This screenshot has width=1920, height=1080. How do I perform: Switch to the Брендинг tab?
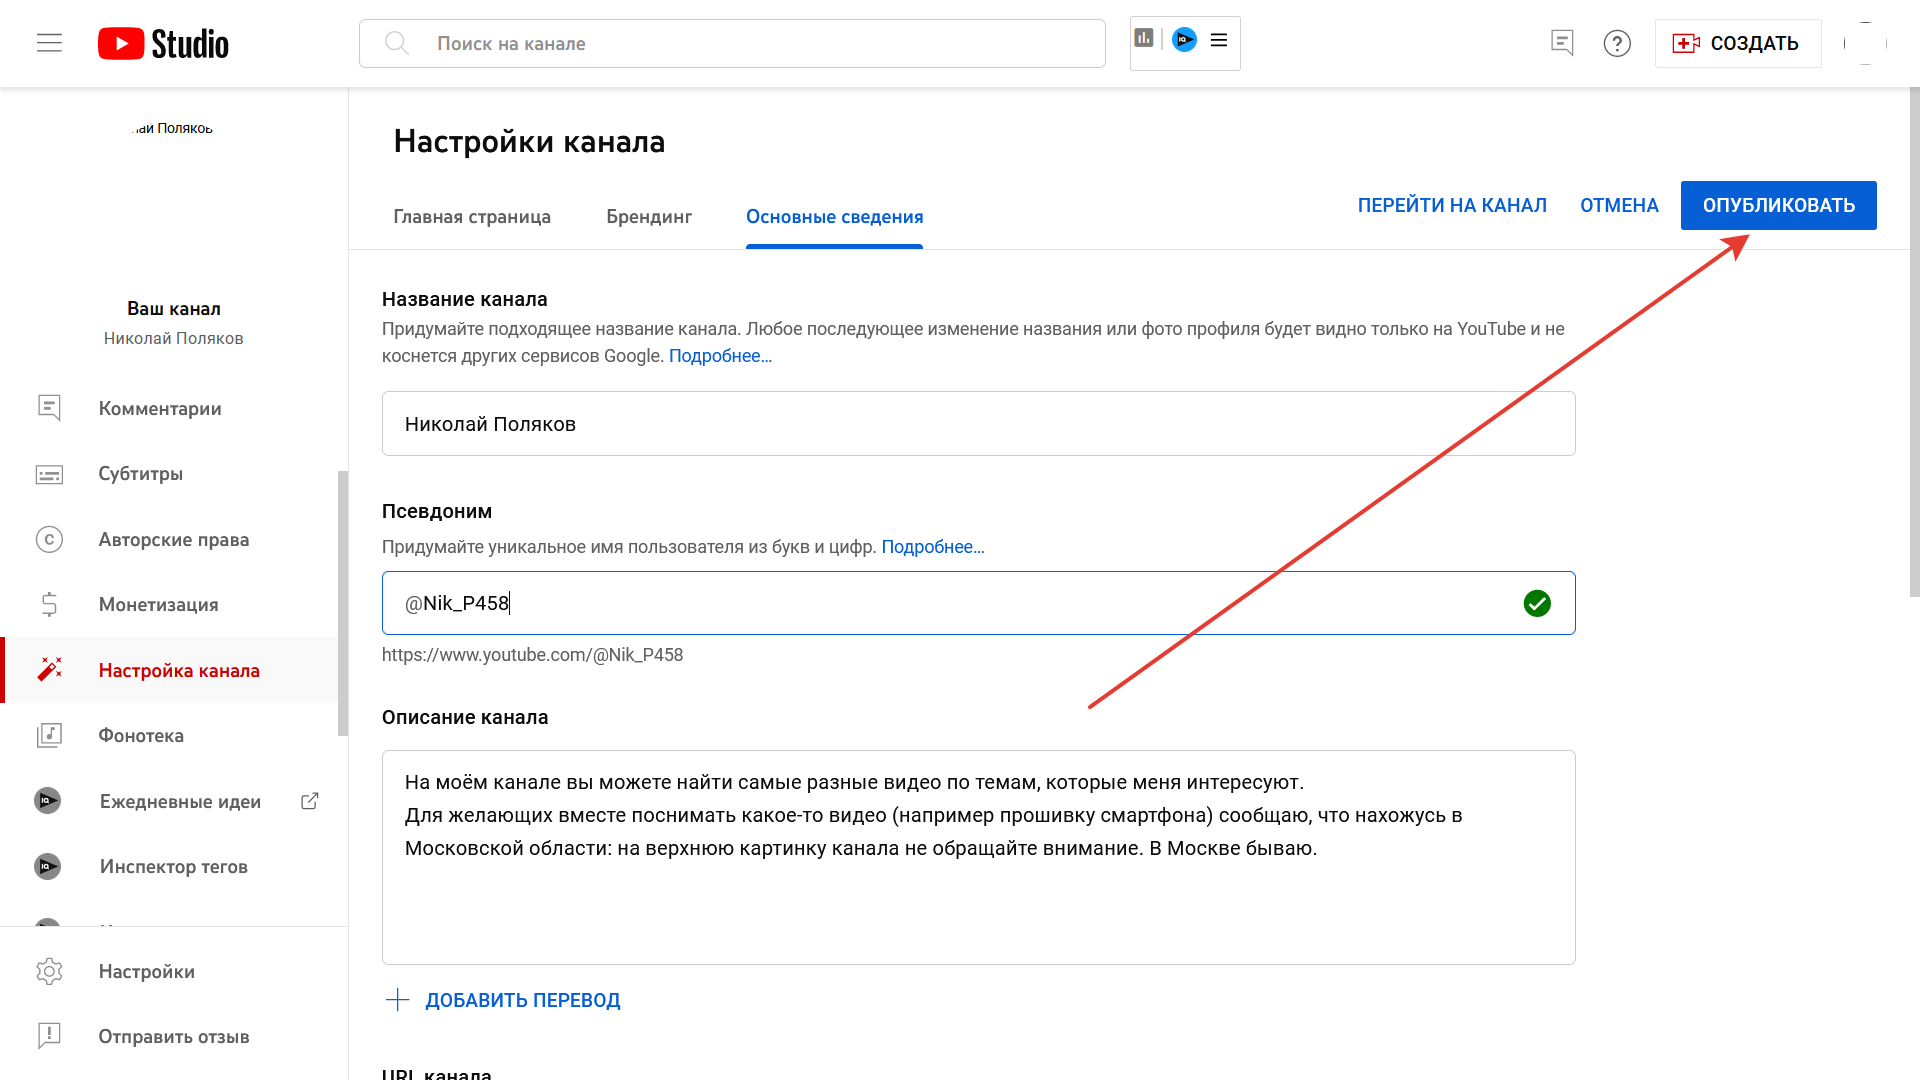[649, 217]
